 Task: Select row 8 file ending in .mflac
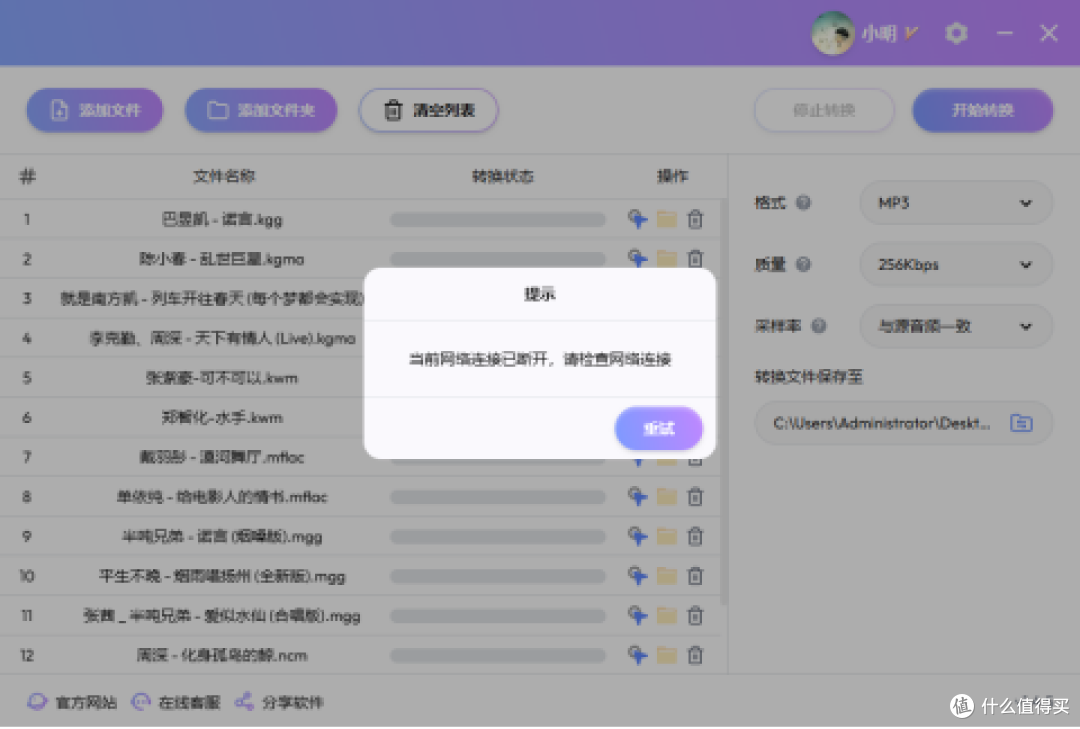click(222, 497)
